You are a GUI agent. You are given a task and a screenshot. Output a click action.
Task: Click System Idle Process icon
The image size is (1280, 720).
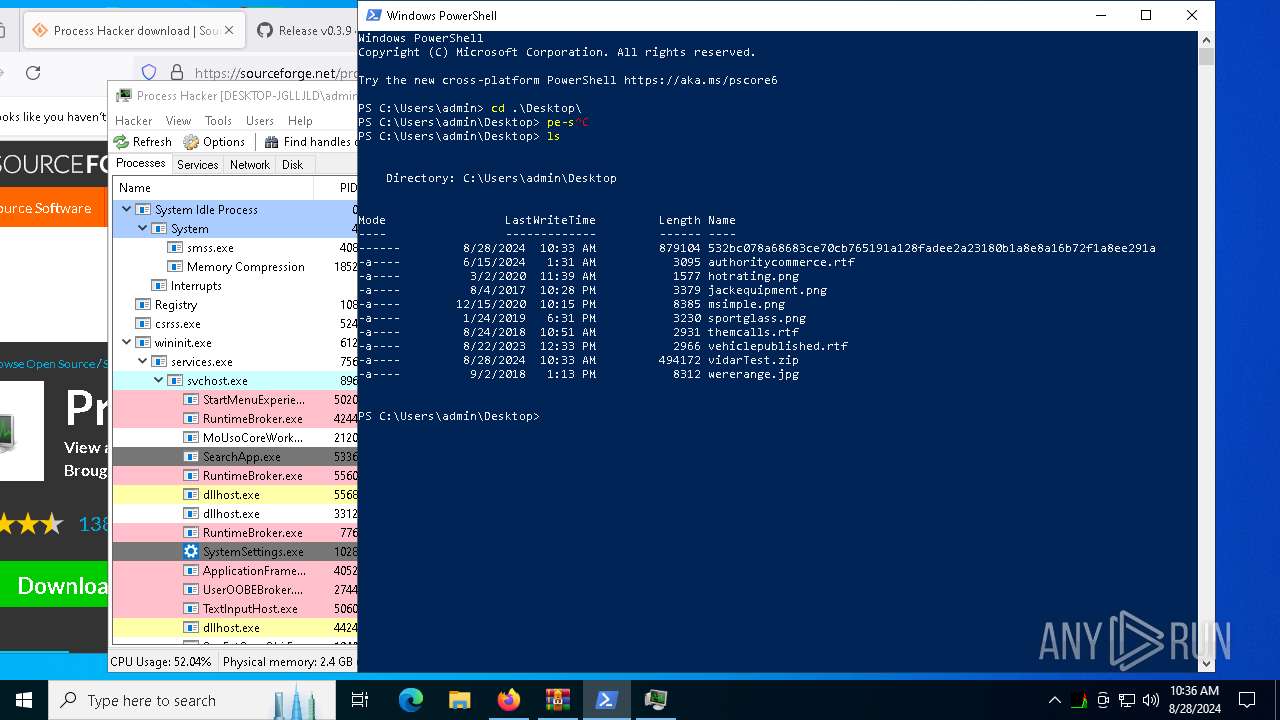tap(143, 209)
